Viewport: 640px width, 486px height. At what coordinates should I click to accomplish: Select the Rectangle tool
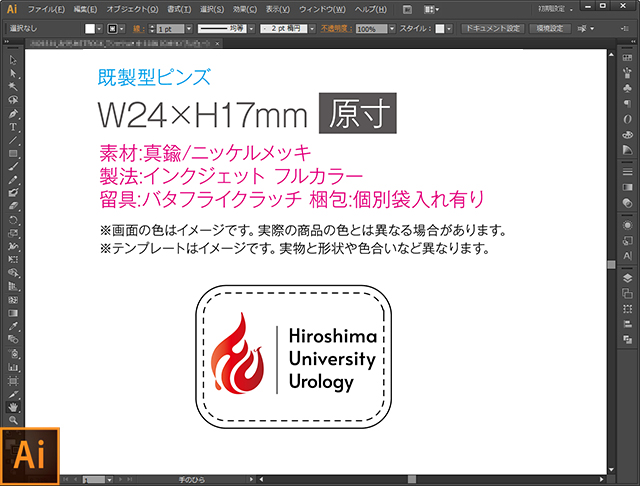coord(13,153)
